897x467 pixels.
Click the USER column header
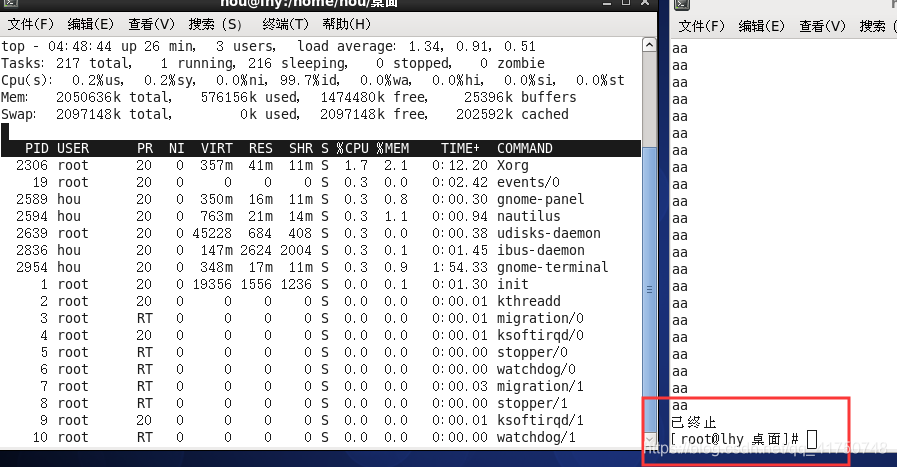tap(73, 148)
